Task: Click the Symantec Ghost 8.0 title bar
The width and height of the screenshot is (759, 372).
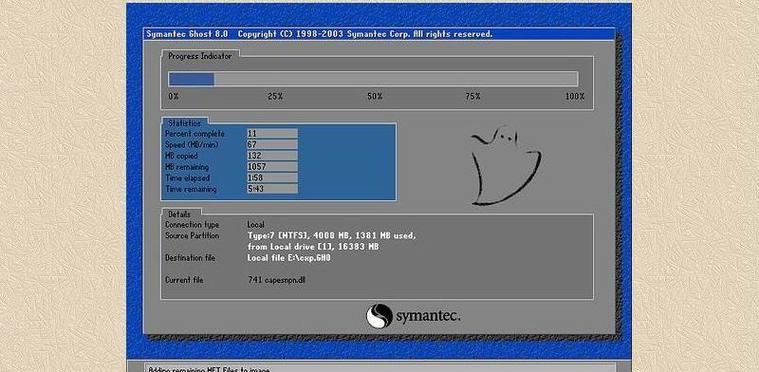Action: (x=380, y=34)
